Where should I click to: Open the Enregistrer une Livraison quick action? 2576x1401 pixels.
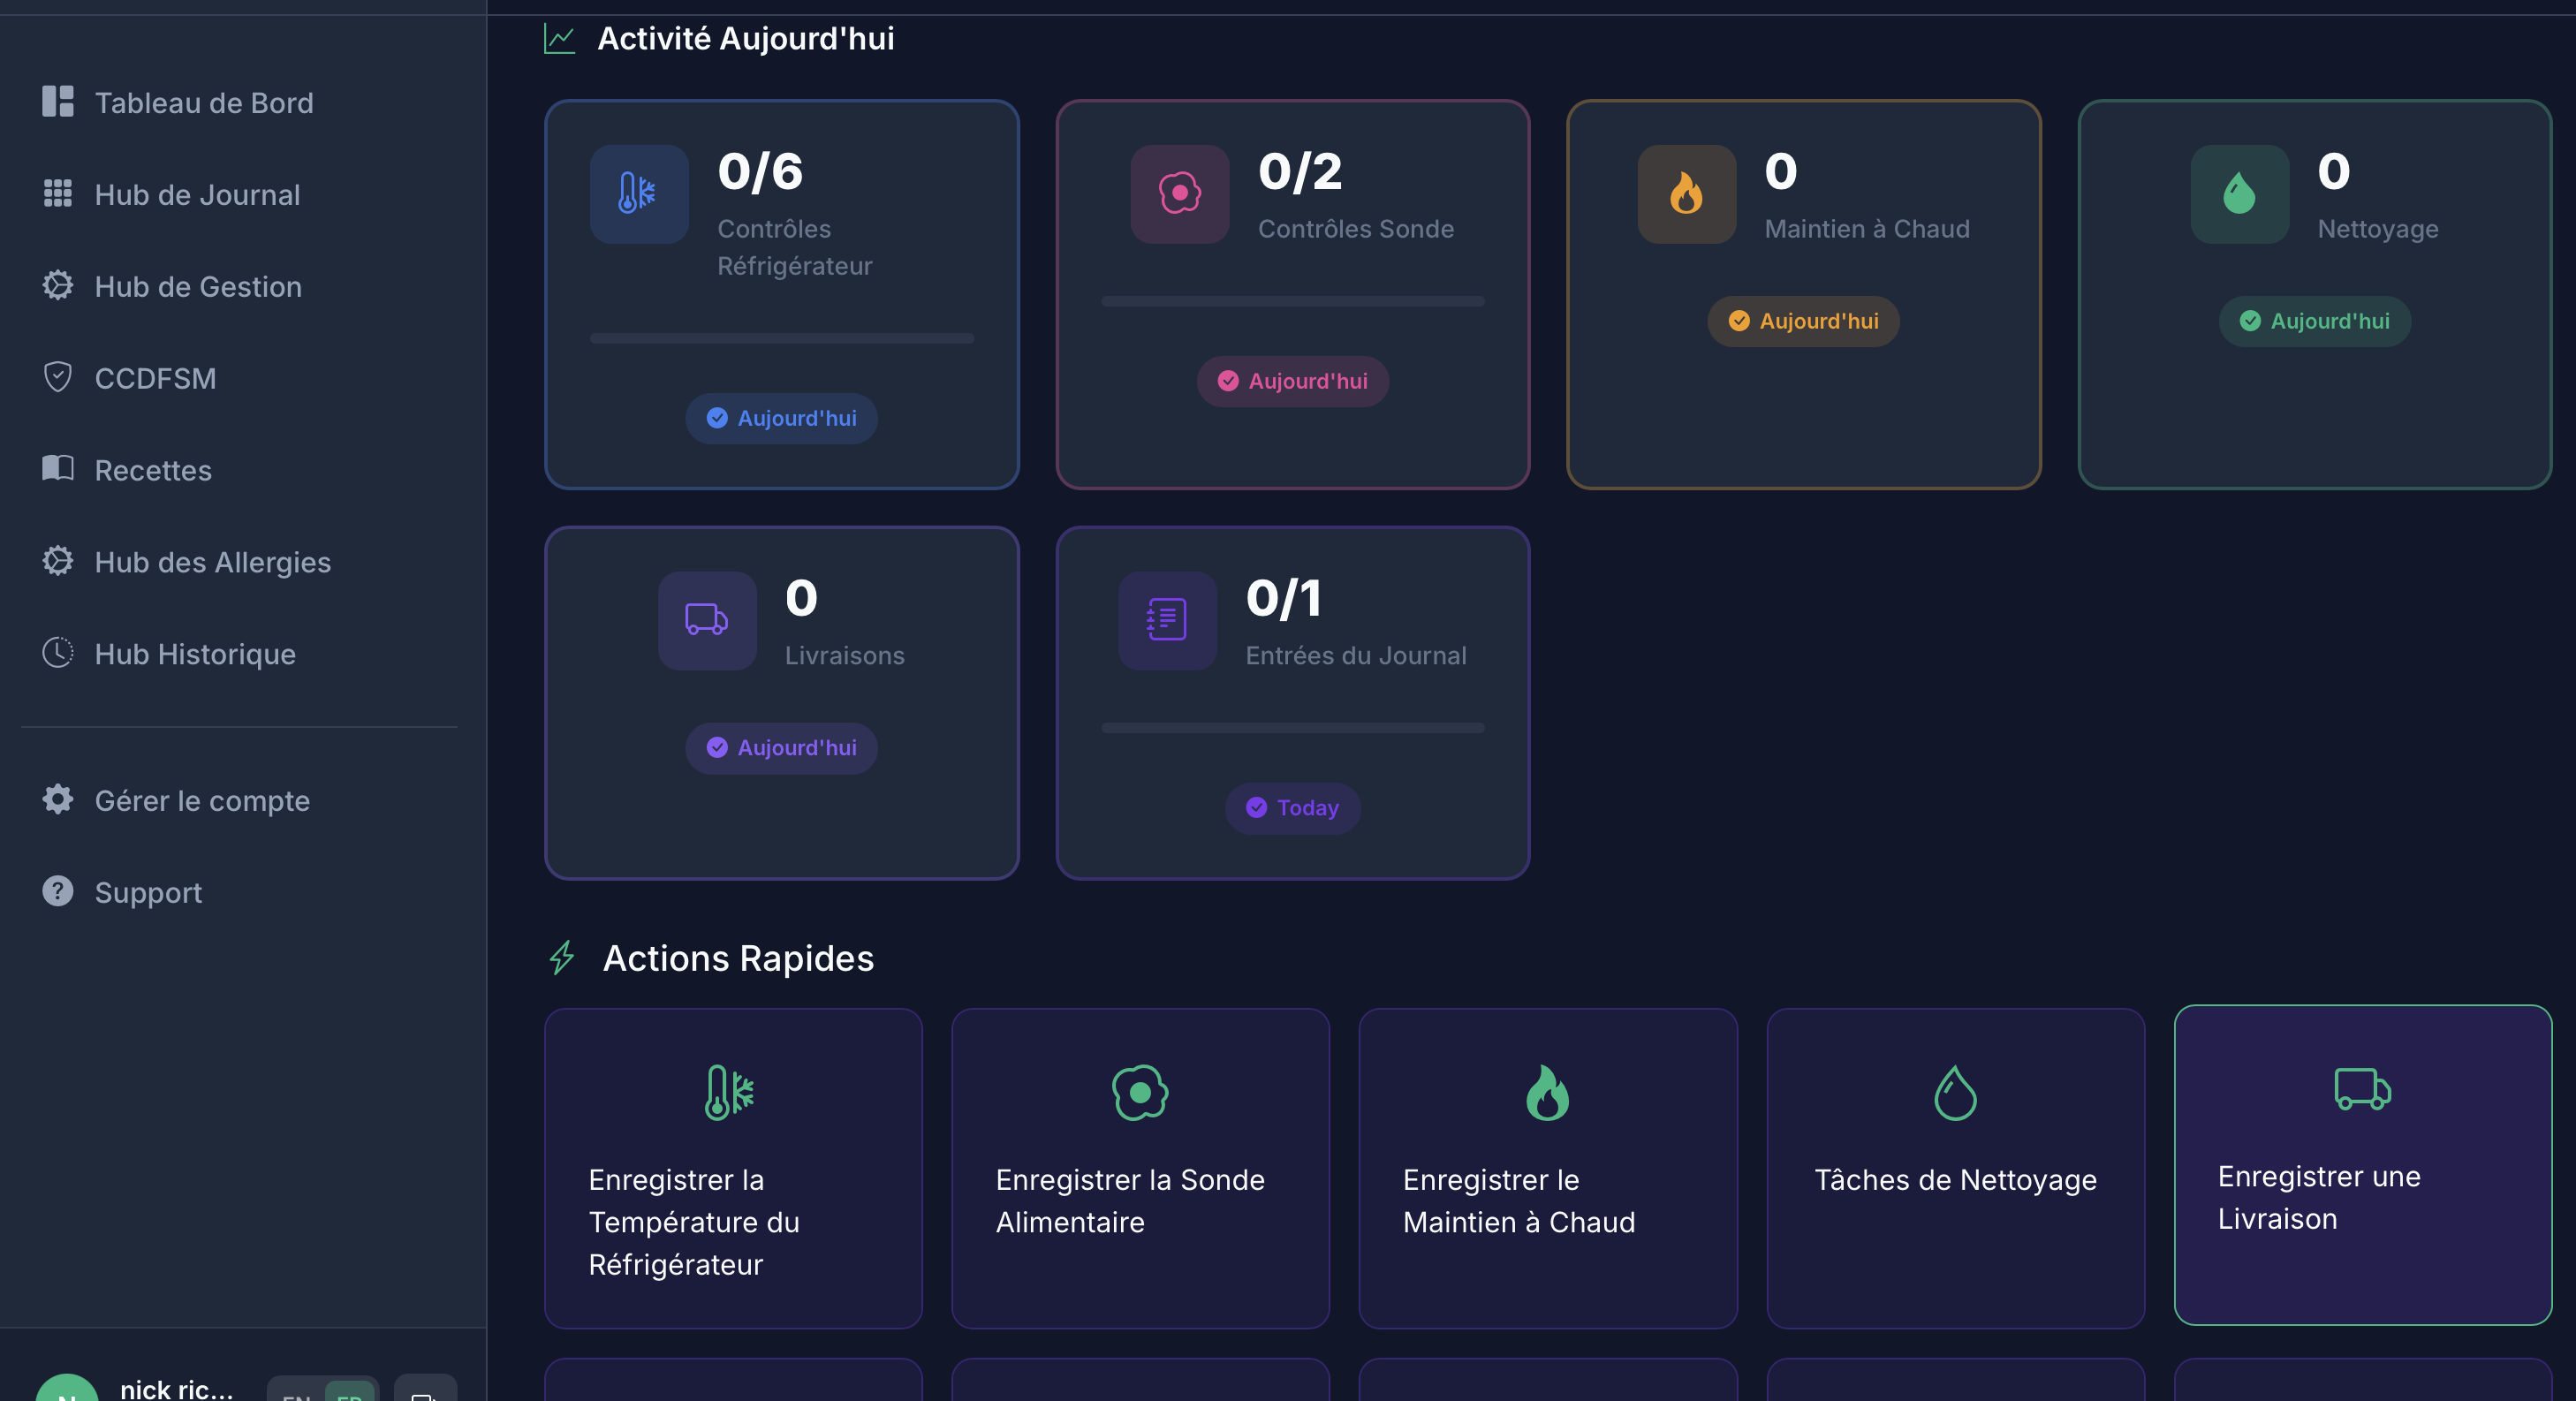tap(2363, 1165)
